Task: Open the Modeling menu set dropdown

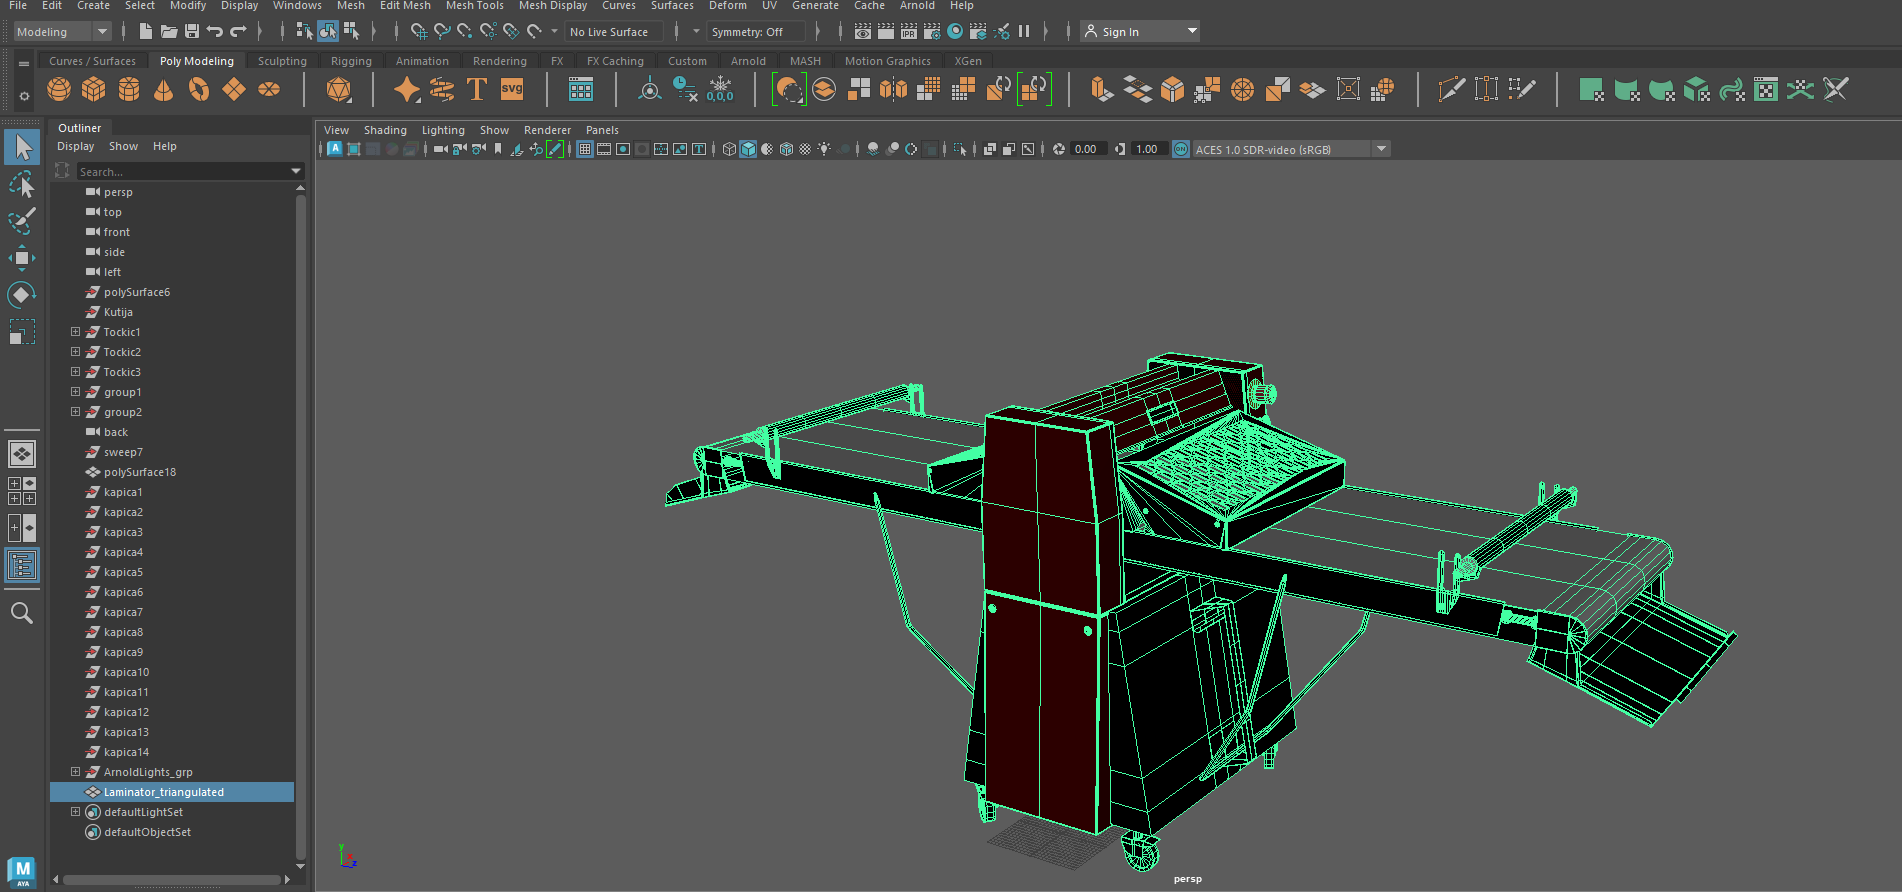Action: click(x=62, y=32)
